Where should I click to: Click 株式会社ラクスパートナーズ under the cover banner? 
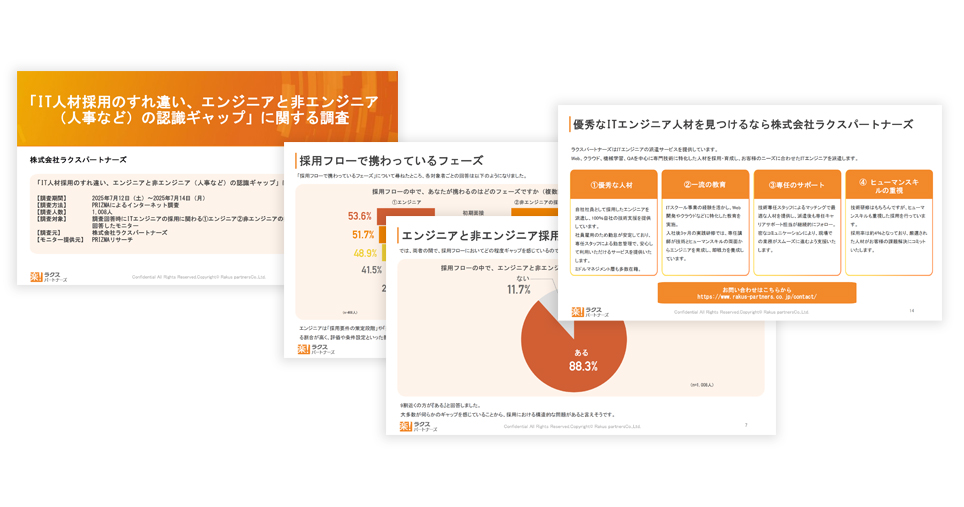78,160
